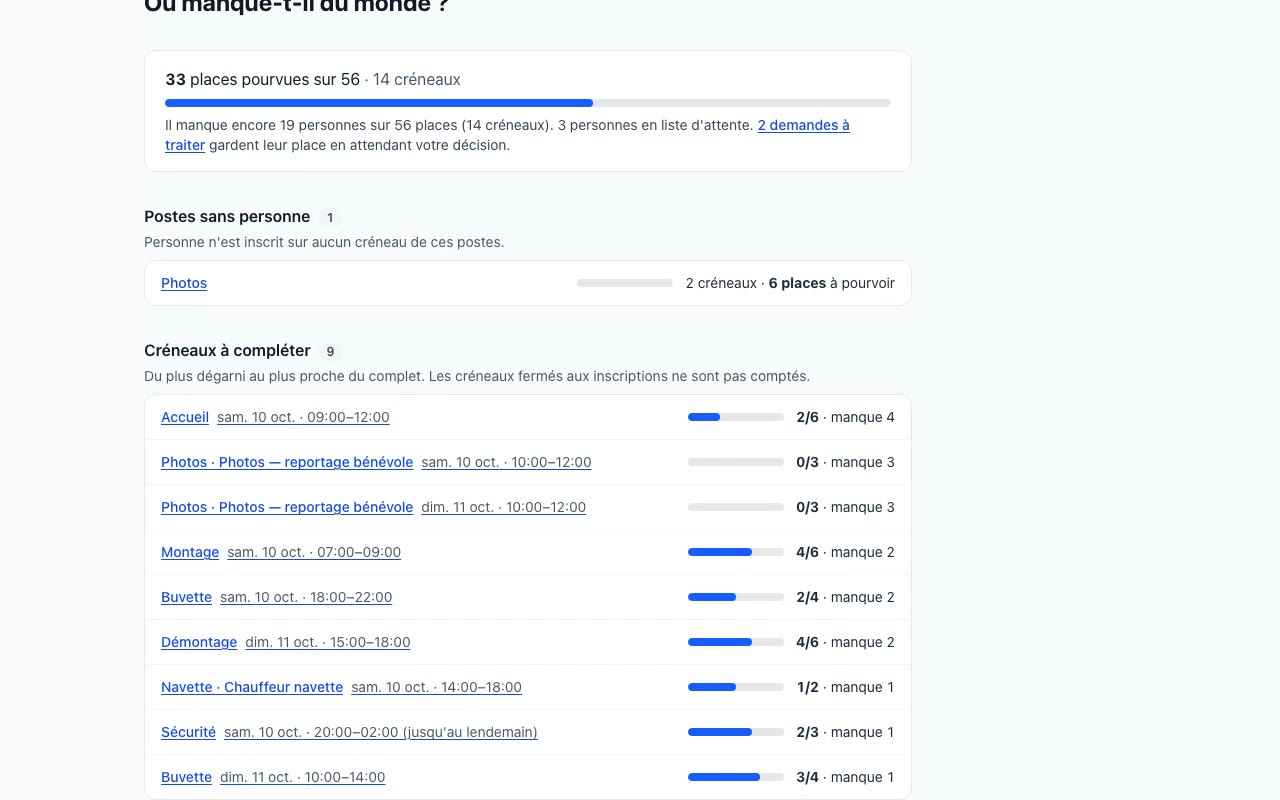
Task: Click the "4/6 · manque 2" count on the Montage row
Action: (x=846, y=552)
